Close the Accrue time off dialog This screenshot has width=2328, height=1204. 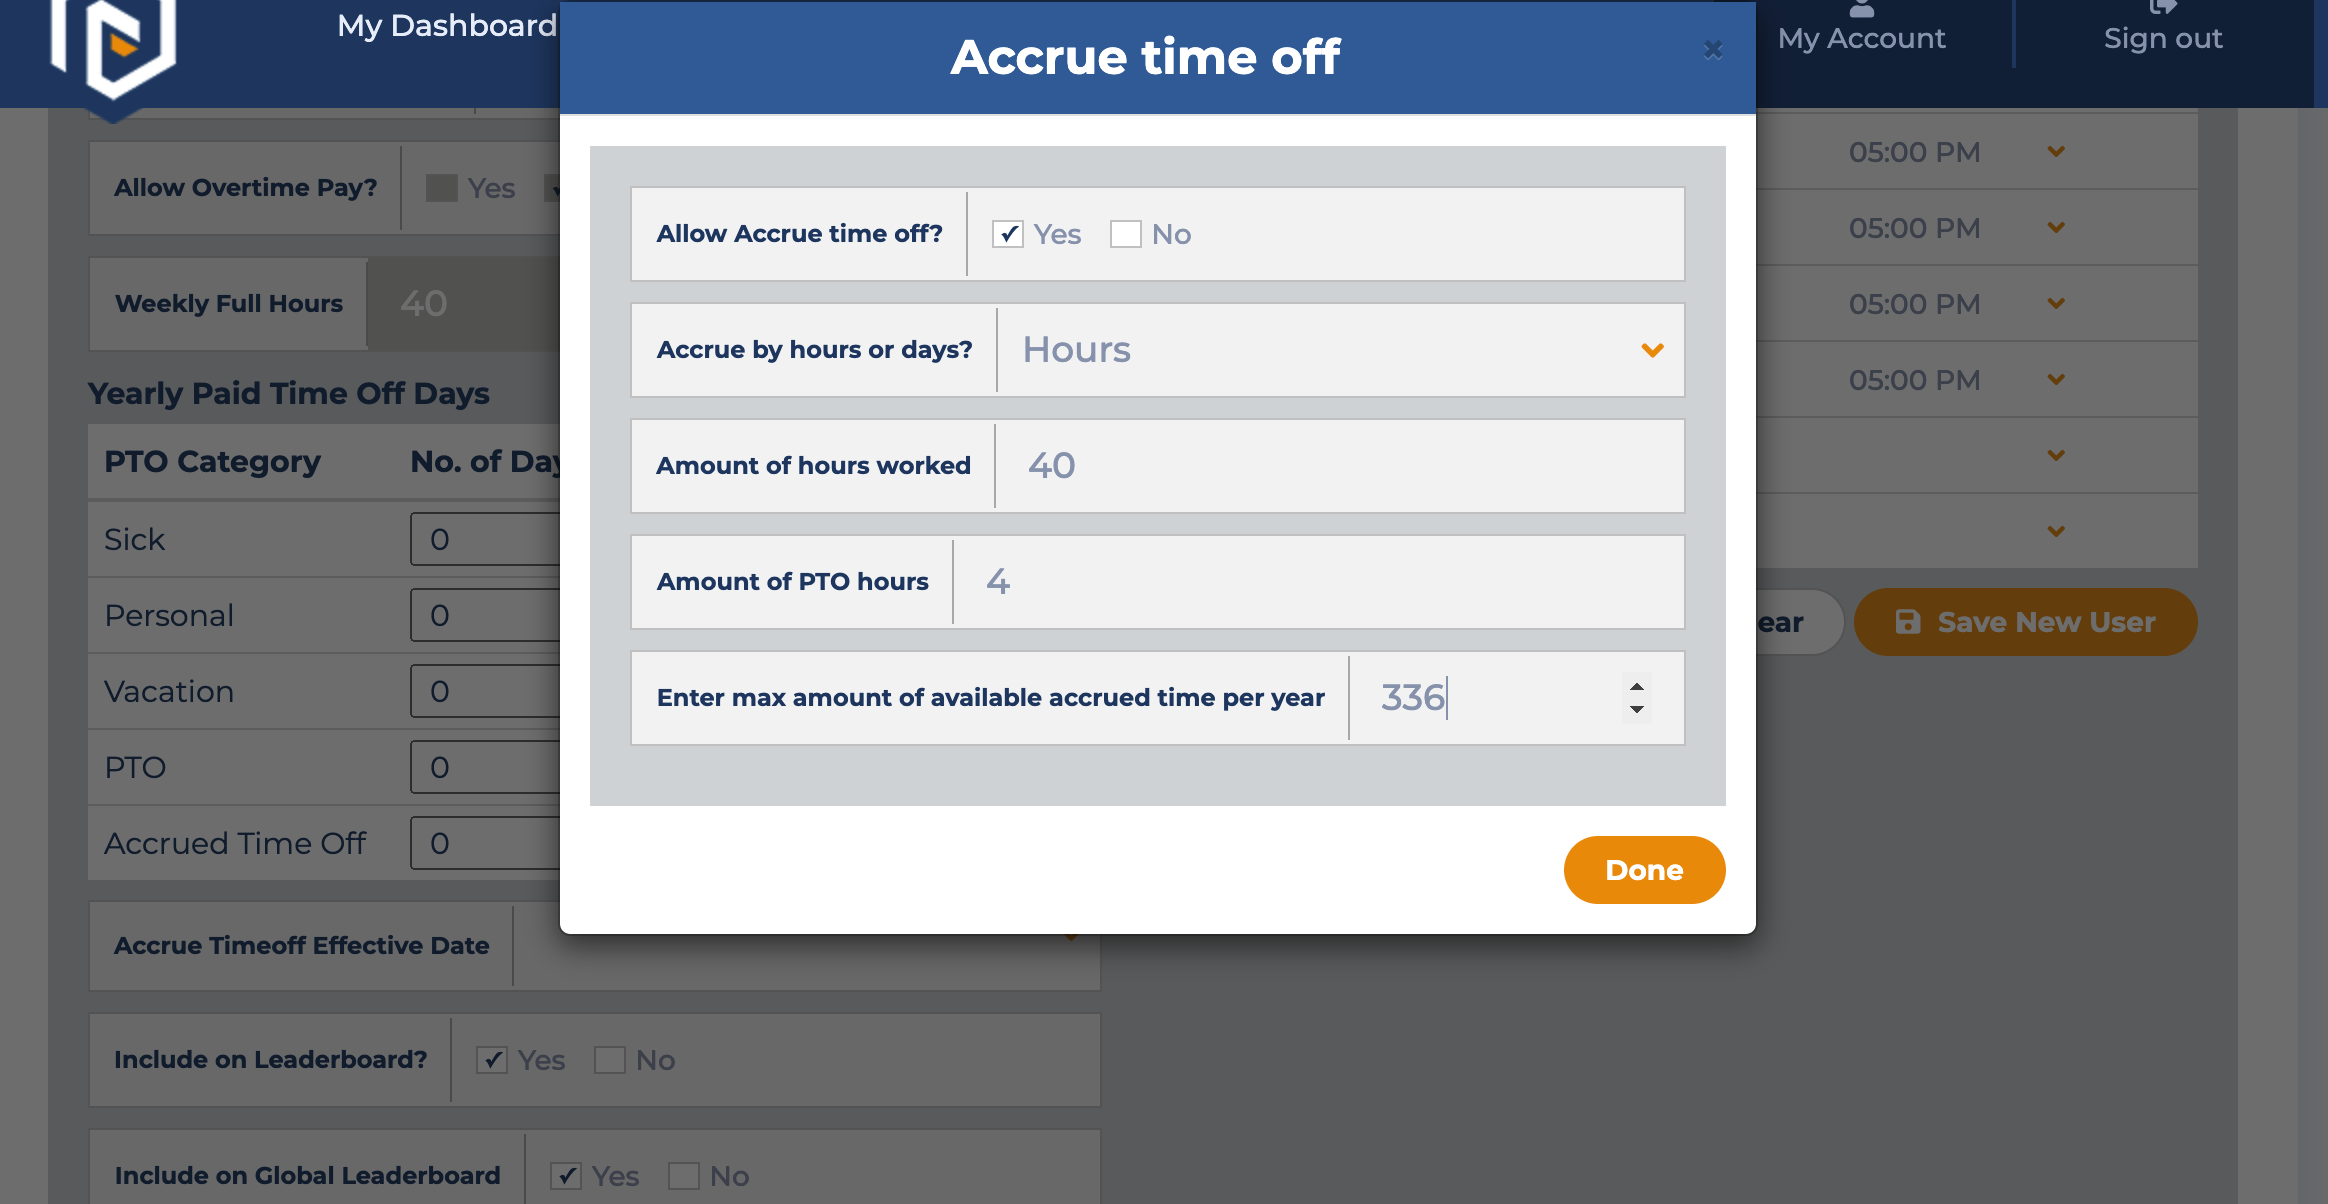pos(1713,50)
